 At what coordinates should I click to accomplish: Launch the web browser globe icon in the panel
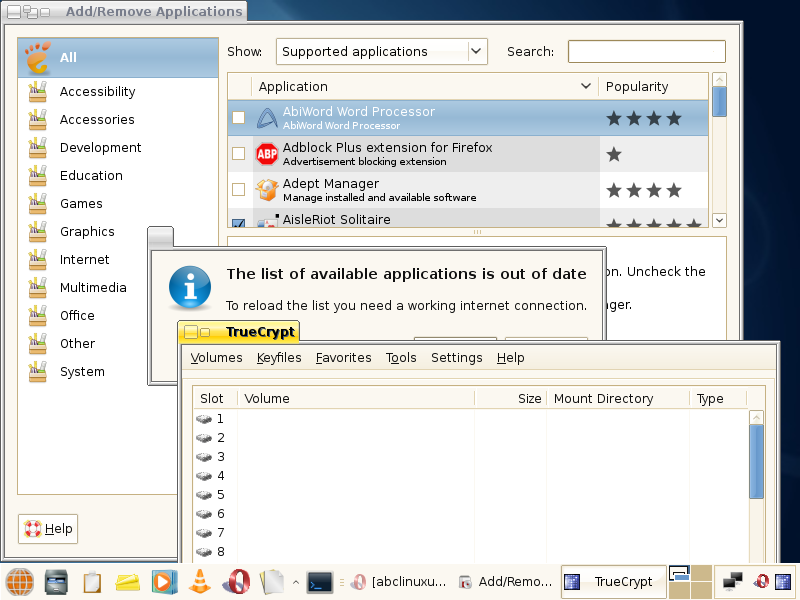click(20, 582)
